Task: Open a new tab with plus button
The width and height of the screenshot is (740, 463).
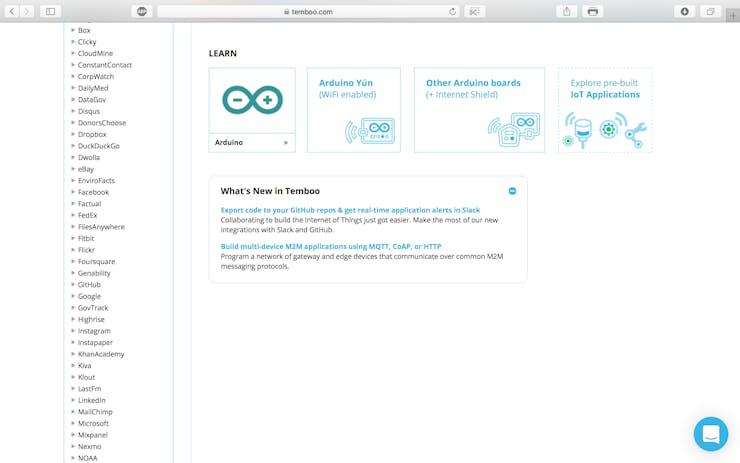Action: 732,16
